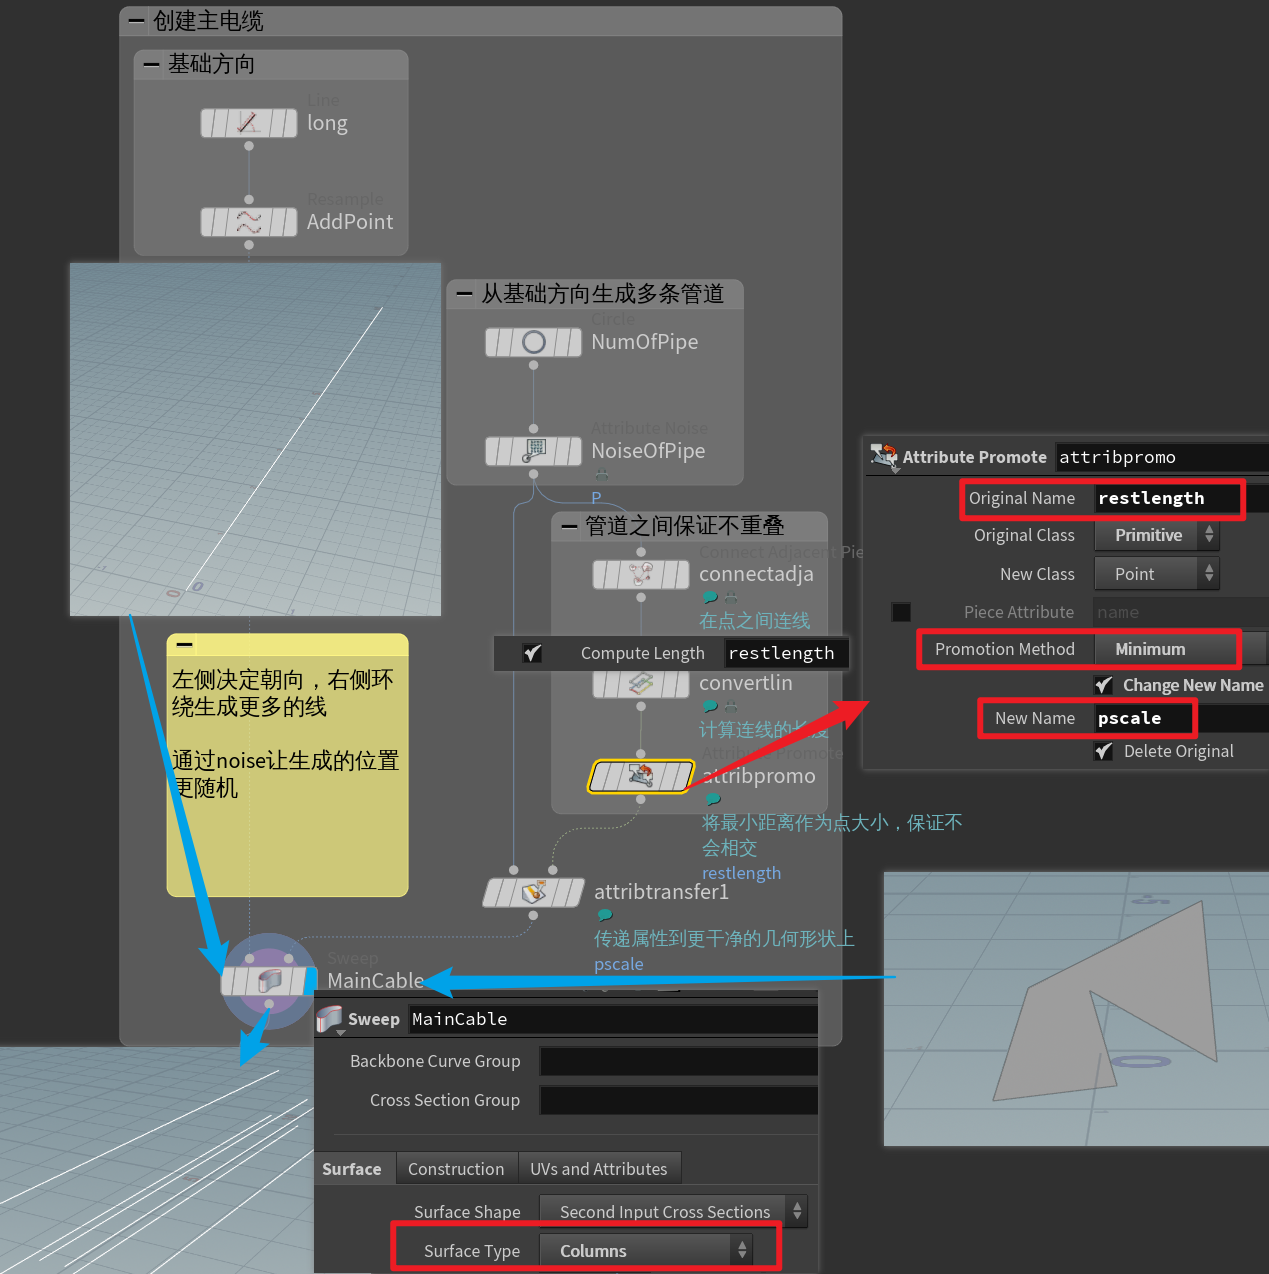Click the NoiseOfPipe attribute noise node
Screen dimensions: 1269x1274
tap(533, 450)
